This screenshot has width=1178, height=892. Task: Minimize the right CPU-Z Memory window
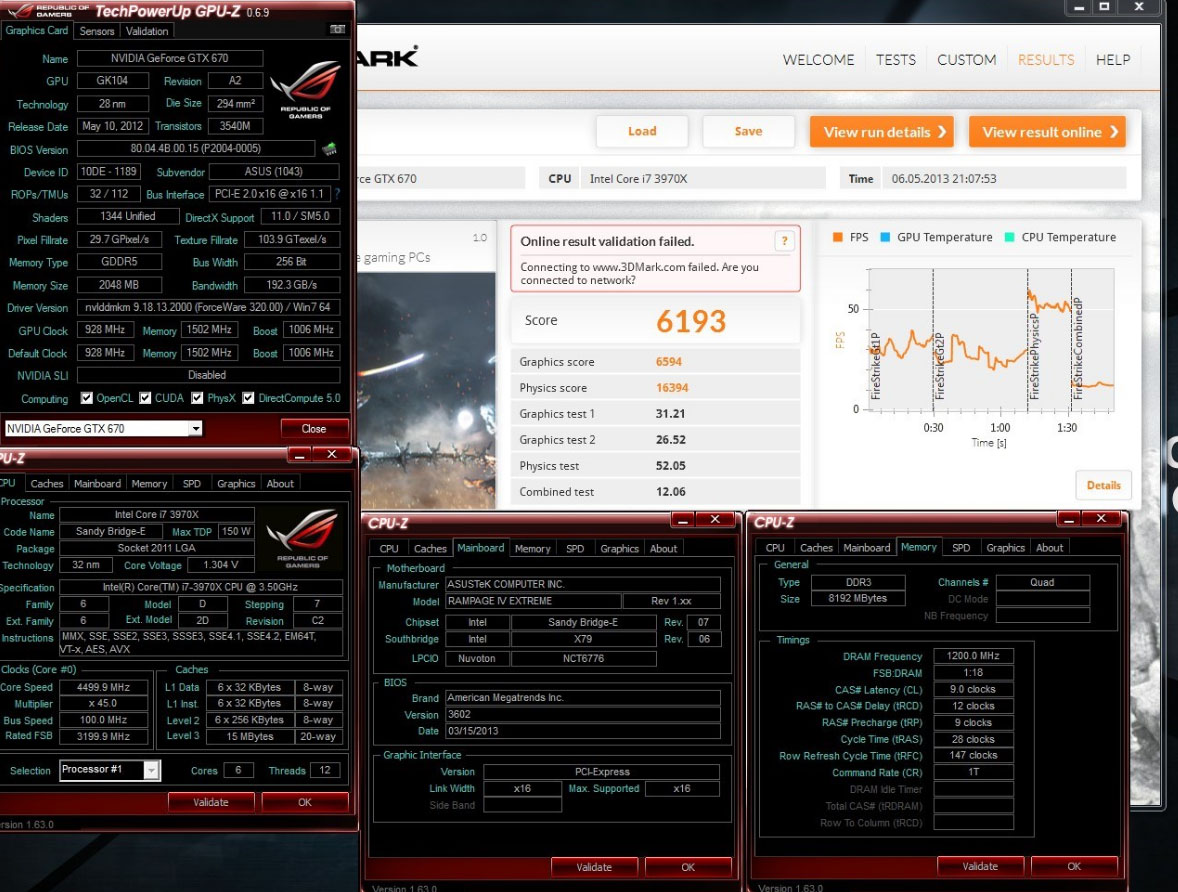[1068, 519]
